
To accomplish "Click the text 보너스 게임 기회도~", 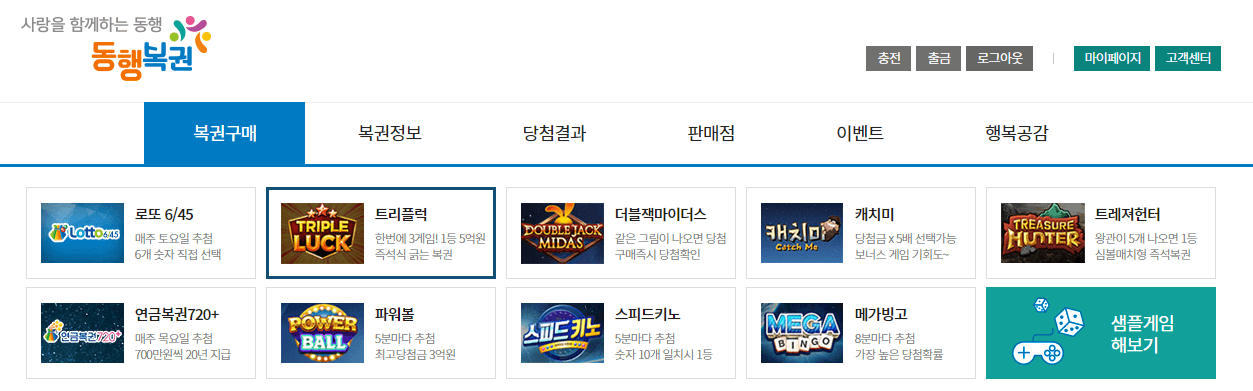I will click(x=902, y=254).
